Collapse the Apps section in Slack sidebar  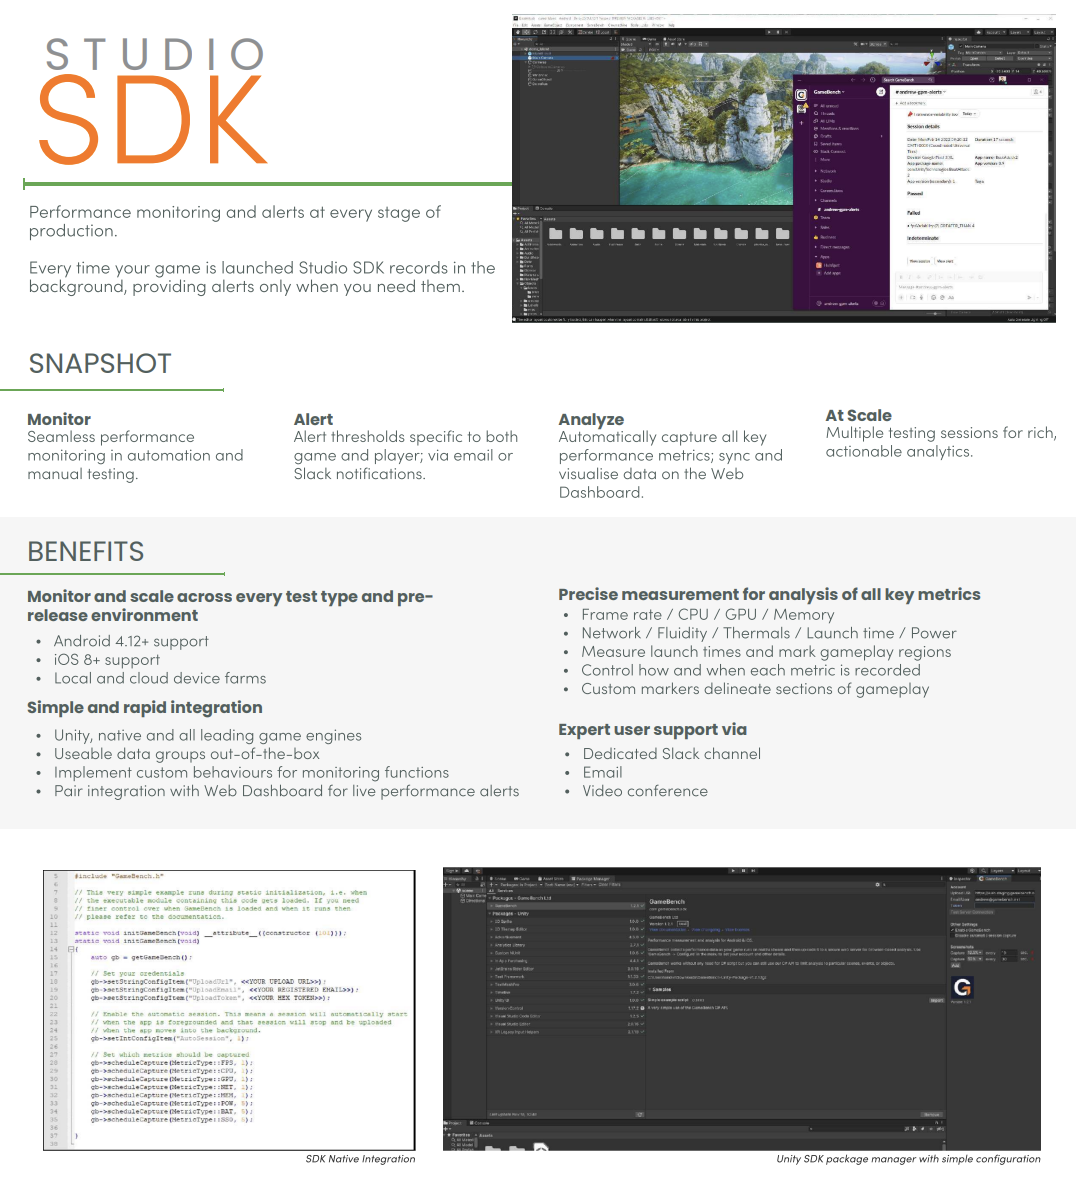816,257
